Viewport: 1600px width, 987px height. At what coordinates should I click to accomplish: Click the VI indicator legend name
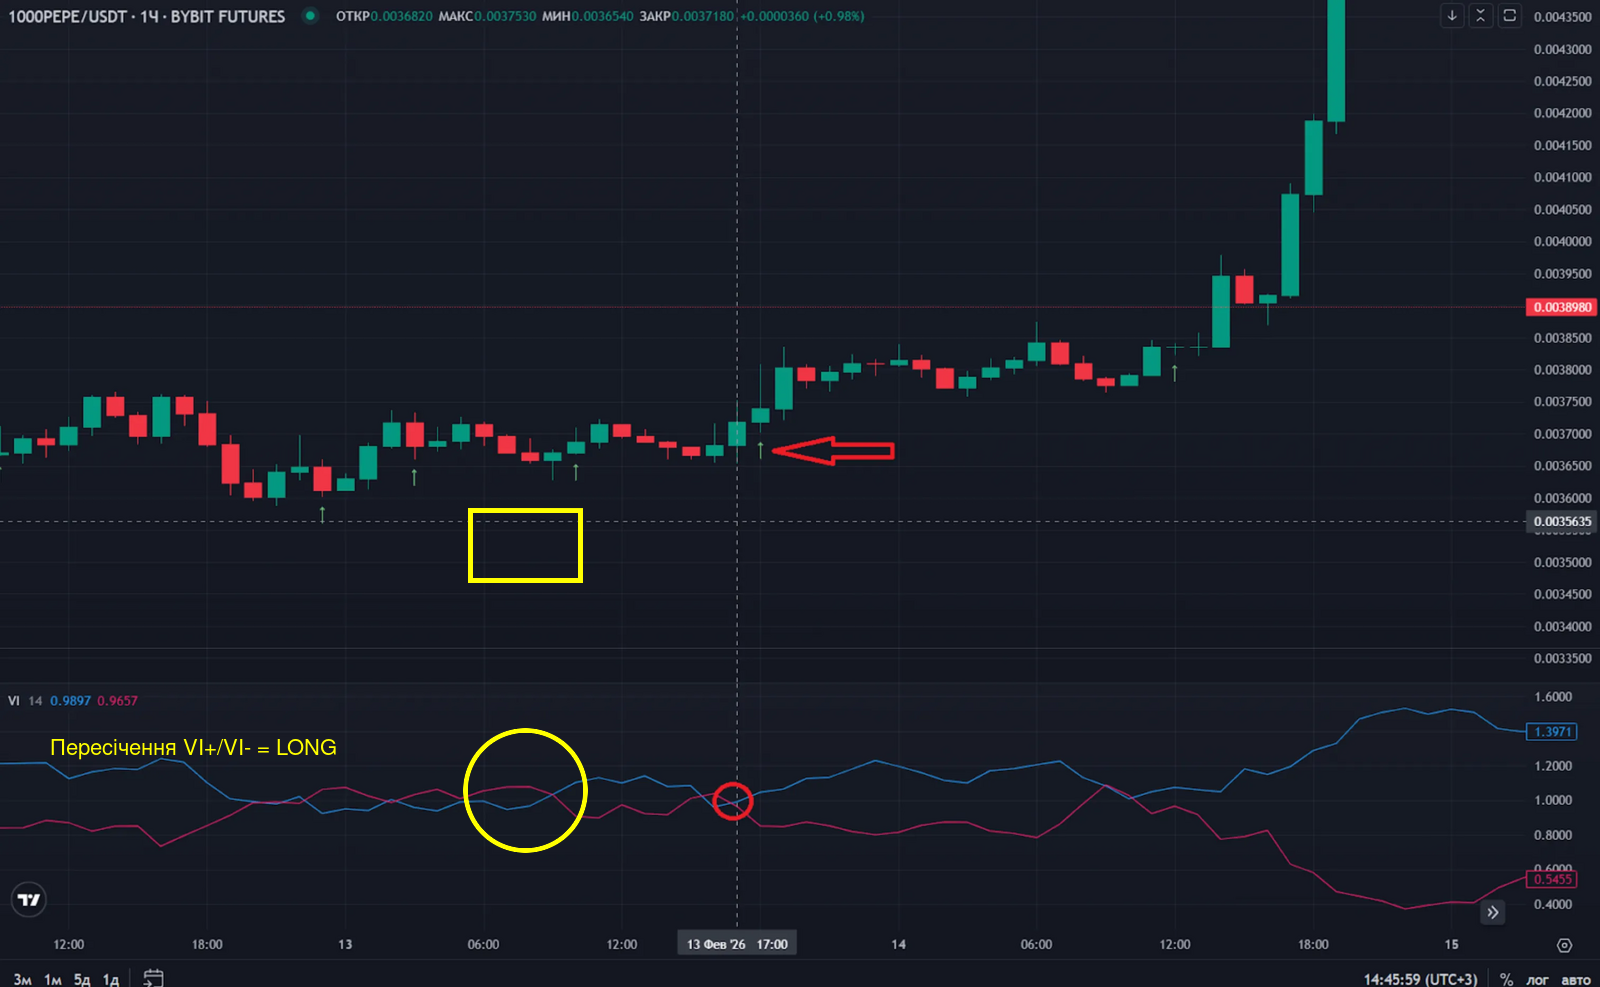pos(14,700)
